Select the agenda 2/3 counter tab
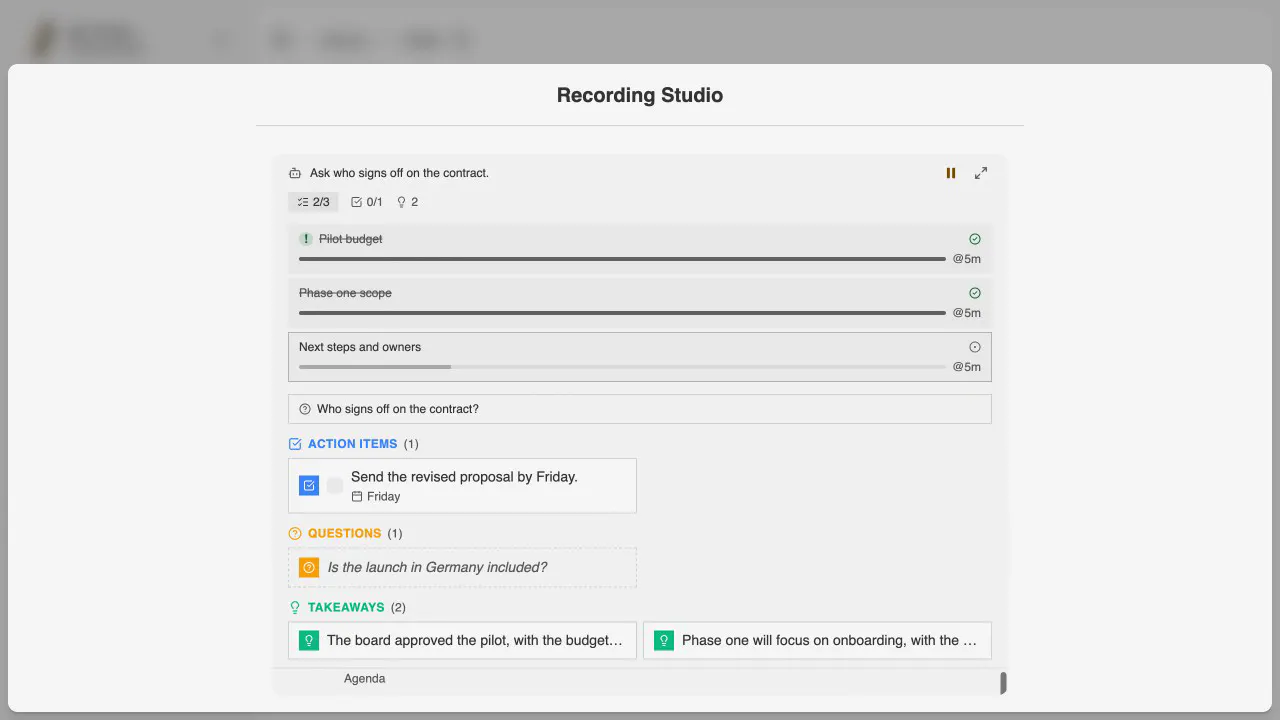The image size is (1280, 720). coord(313,202)
